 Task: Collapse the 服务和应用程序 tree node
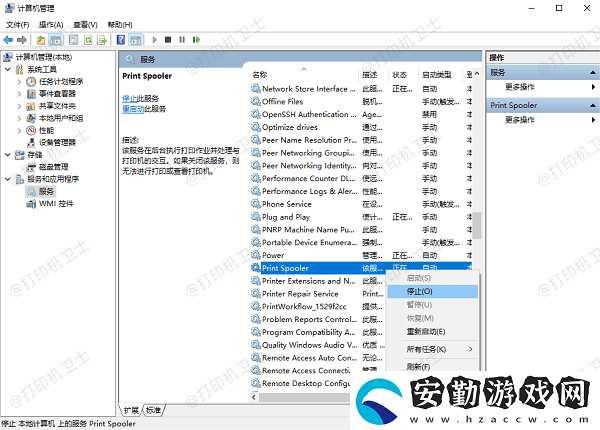pos(8,179)
